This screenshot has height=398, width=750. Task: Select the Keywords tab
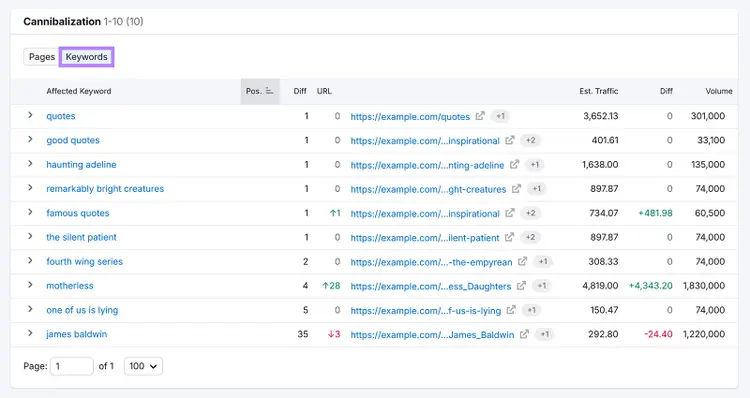87,57
